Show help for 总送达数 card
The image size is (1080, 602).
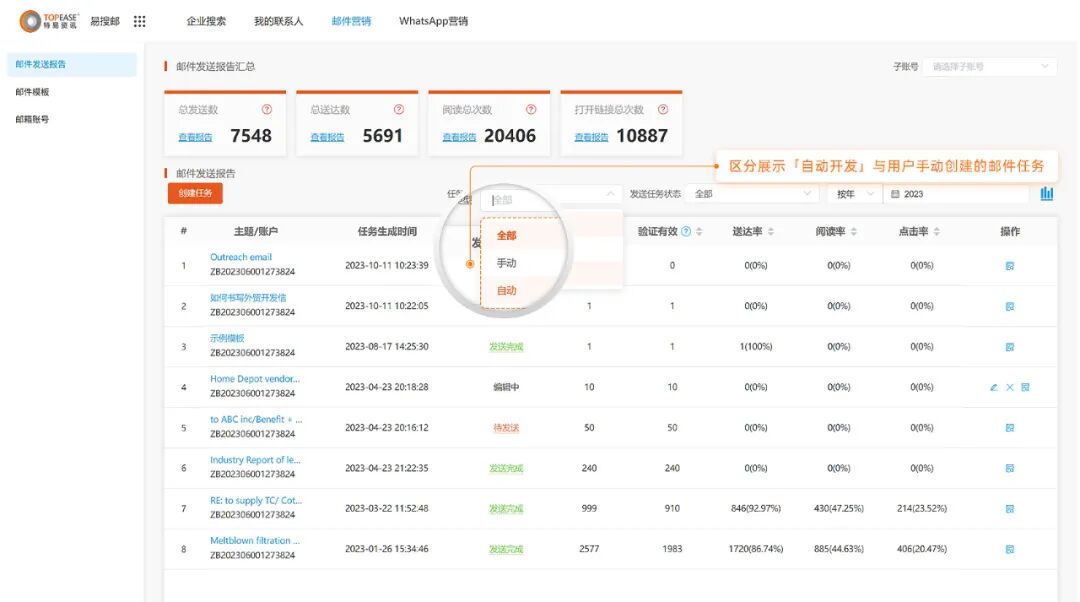click(x=399, y=110)
